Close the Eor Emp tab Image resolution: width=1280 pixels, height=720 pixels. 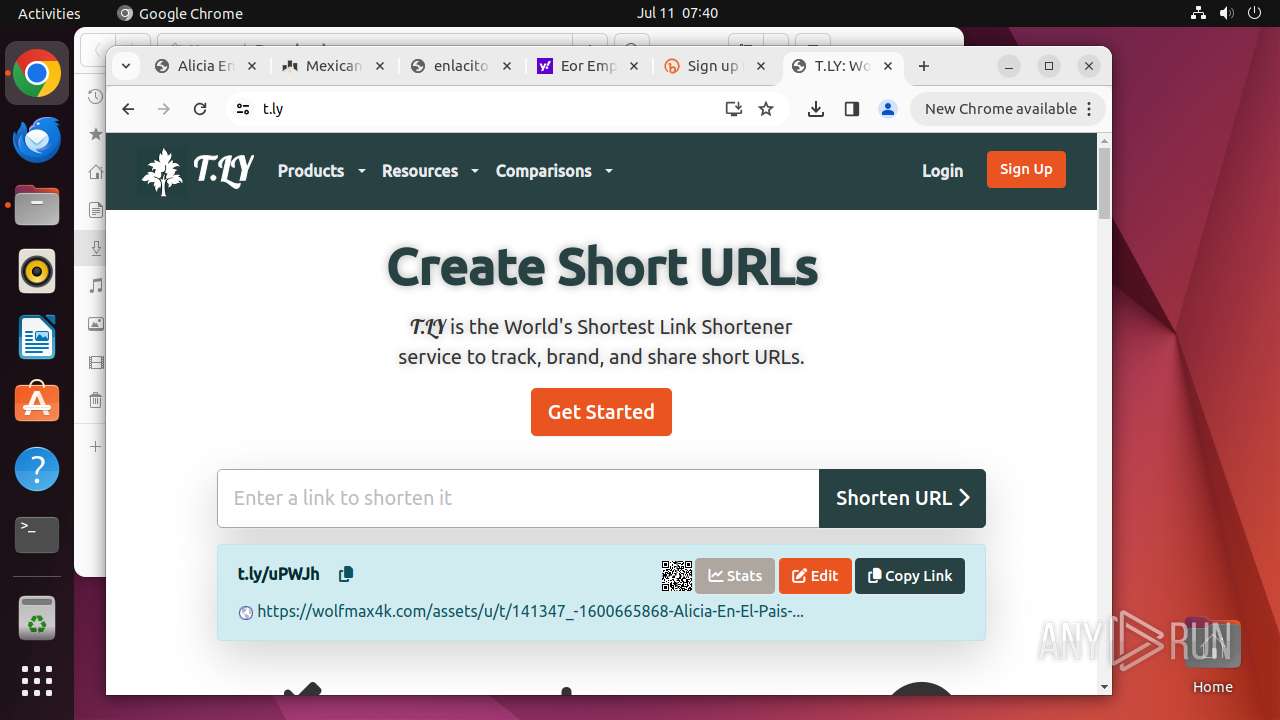[634, 66]
